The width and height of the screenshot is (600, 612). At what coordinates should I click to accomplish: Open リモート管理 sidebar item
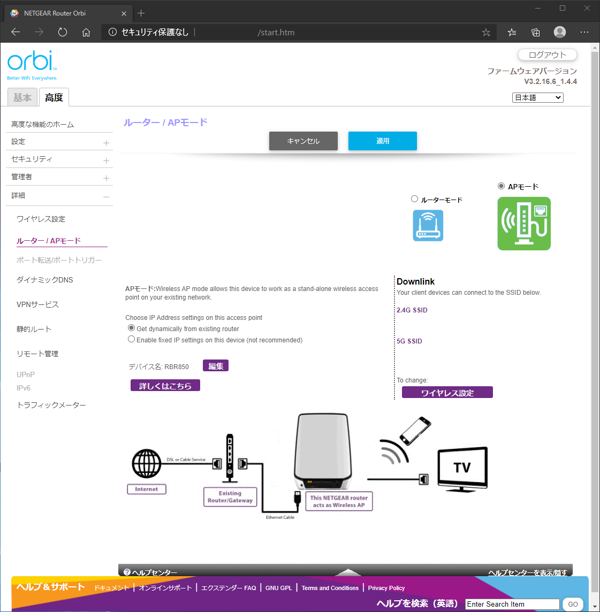click(x=37, y=354)
